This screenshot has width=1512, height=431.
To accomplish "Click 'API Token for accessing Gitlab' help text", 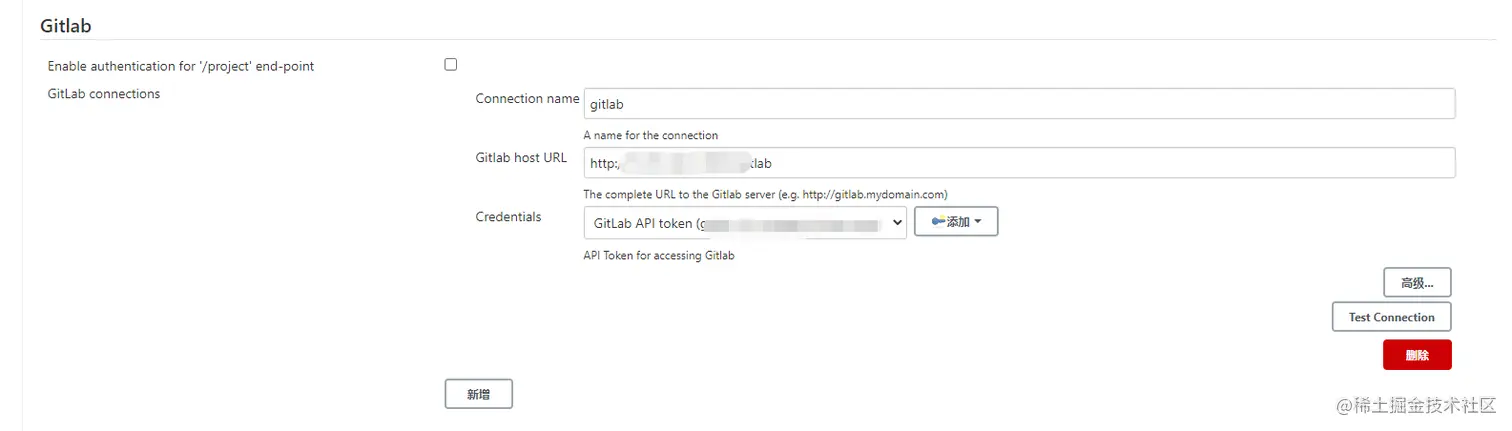I will coord(659,256).
